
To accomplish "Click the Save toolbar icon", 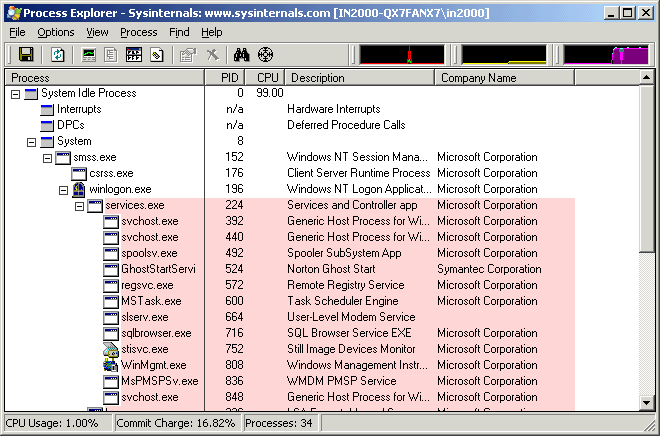I will click(26, 55).
